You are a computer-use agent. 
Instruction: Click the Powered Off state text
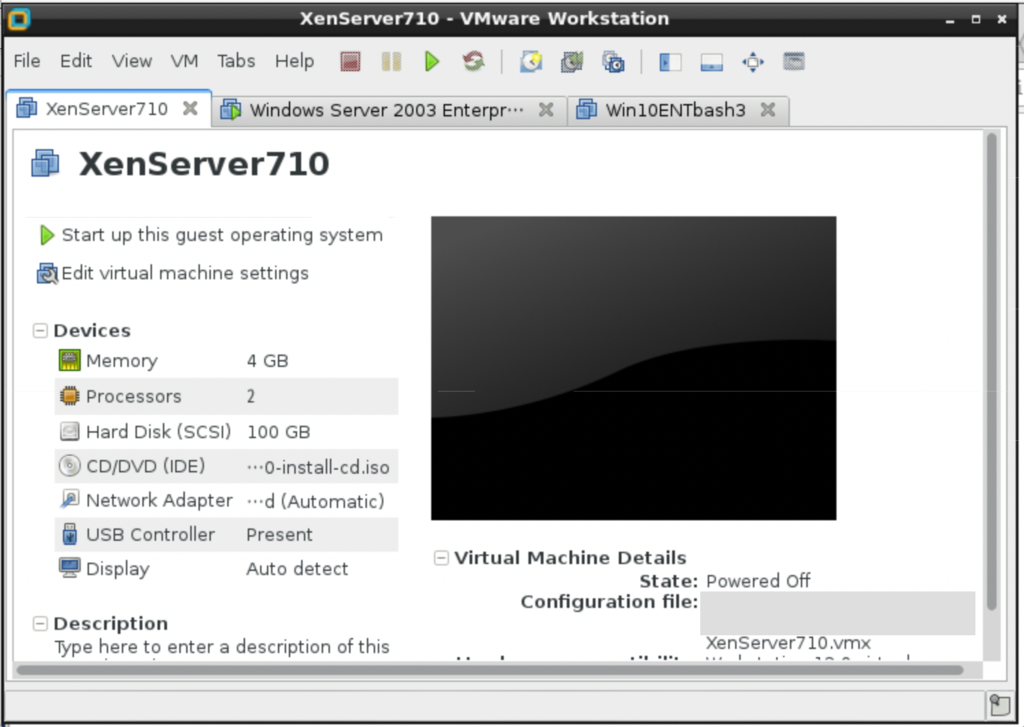758,581
